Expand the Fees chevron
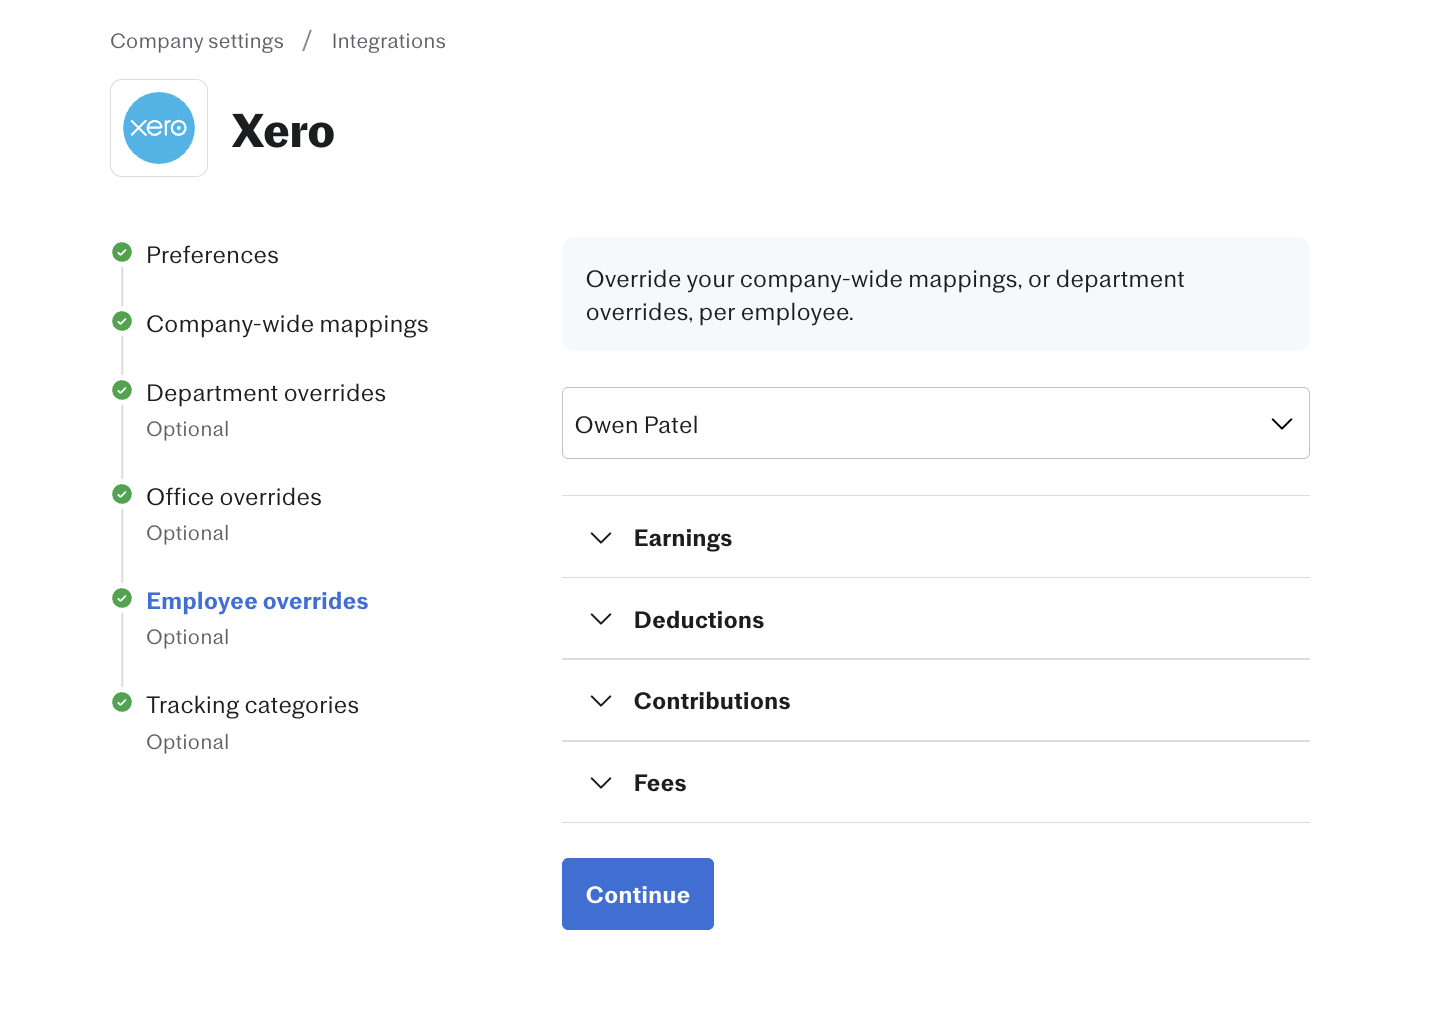1442x1014 pixels. (x=601, y=783)
